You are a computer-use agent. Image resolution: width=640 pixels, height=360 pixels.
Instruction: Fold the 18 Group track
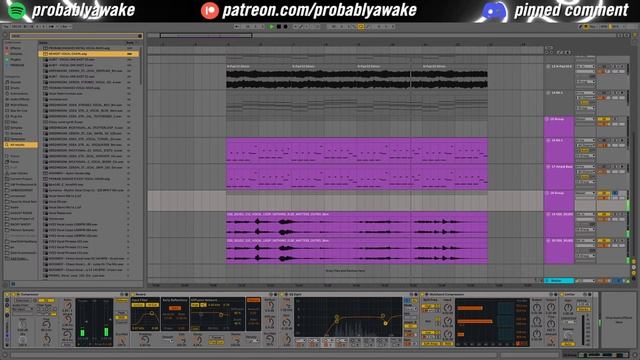pos(547,193)
